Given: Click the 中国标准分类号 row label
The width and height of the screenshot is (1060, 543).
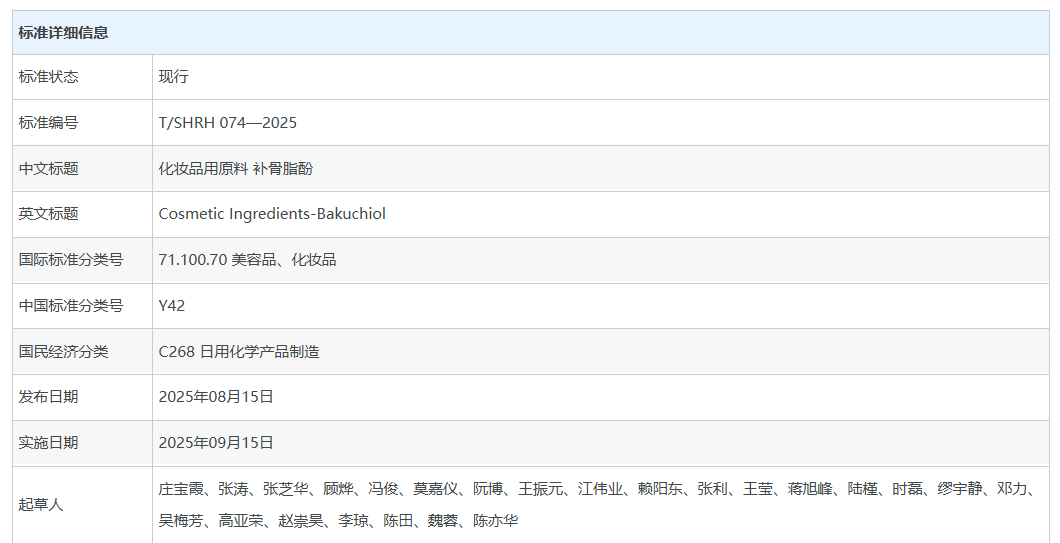Looking at the screenshot, I should tap(70, 306).
